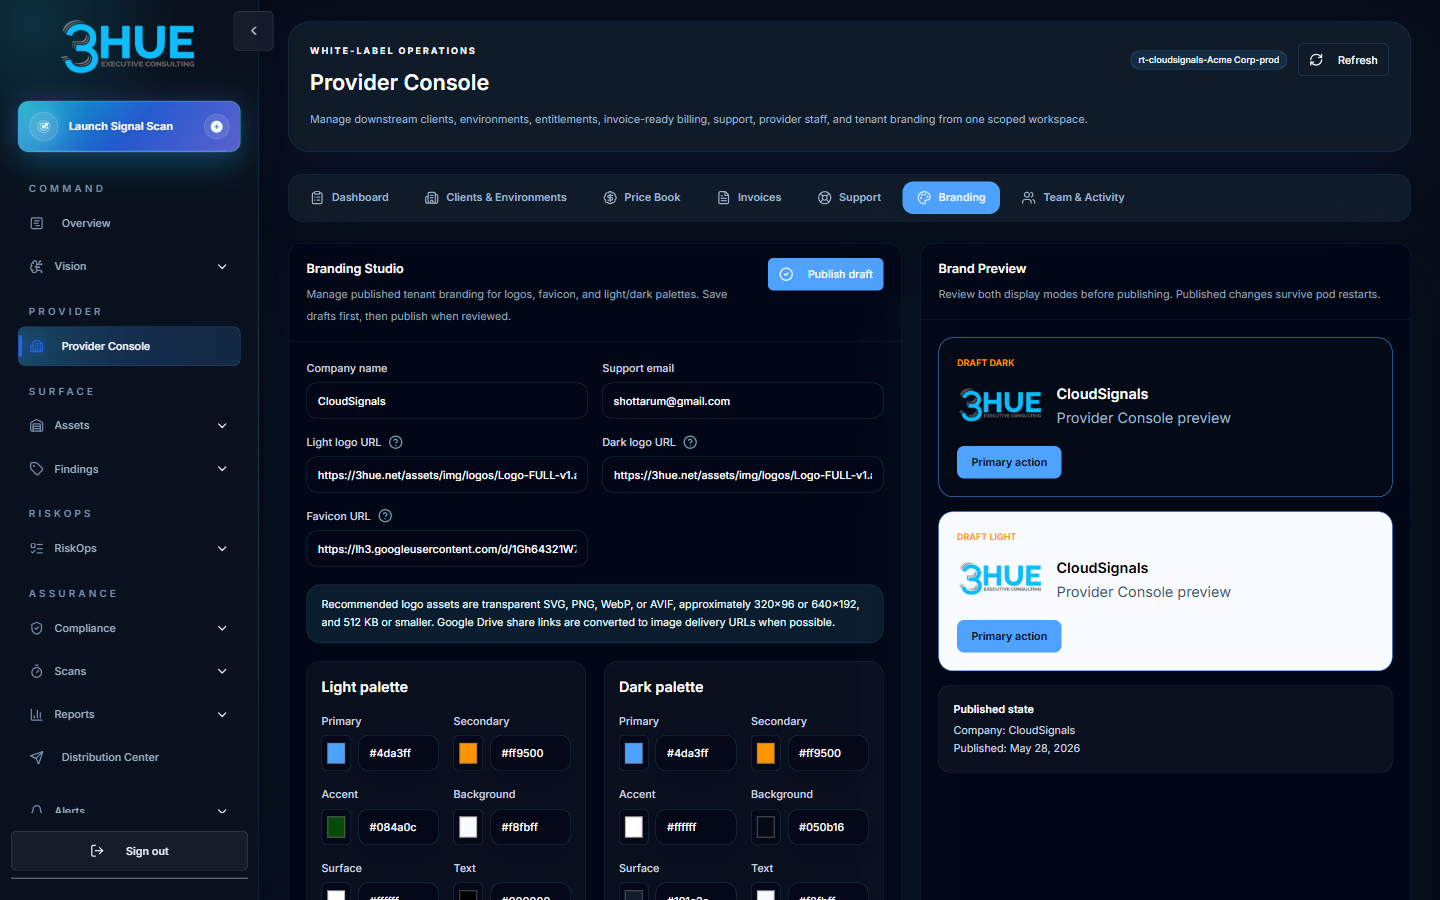Screen dimensions: 1440x900
Task: Open Dark palette Accent color swatch
Action: (x=634, y=827)
